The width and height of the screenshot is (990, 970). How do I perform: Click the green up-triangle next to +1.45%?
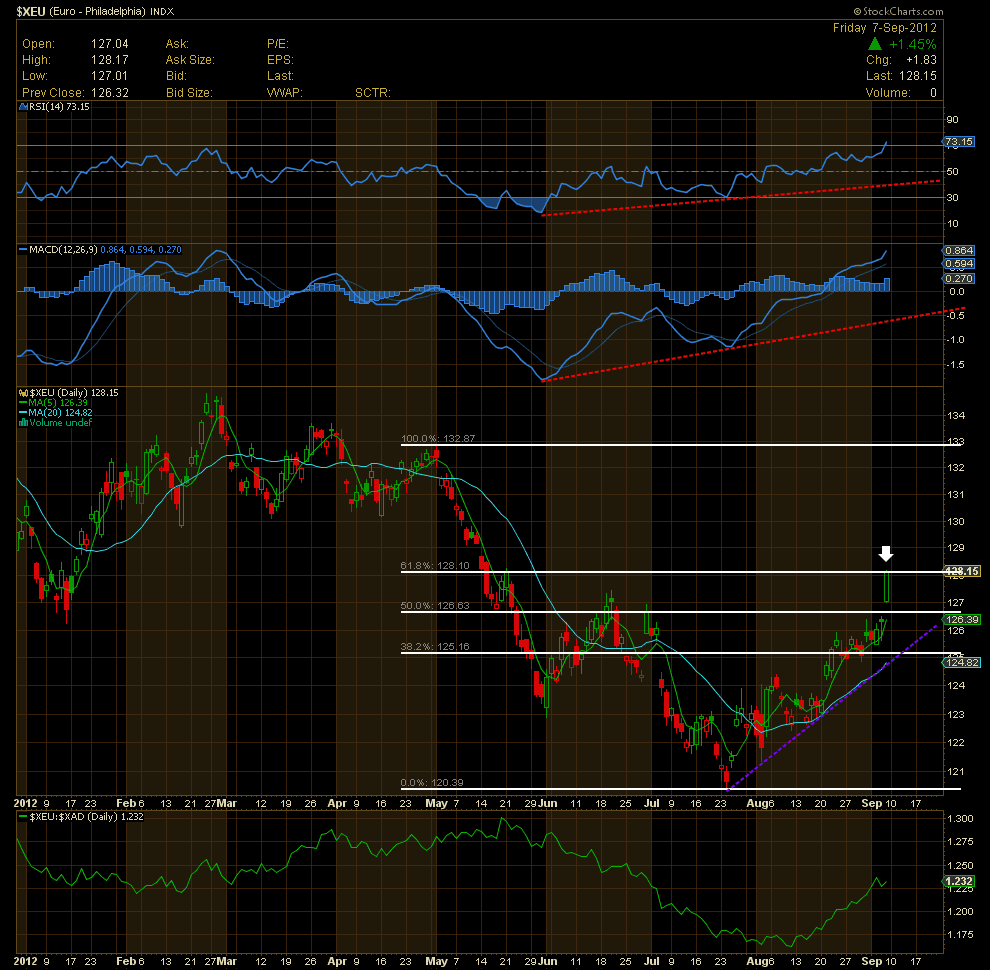[x=874, y=44]
